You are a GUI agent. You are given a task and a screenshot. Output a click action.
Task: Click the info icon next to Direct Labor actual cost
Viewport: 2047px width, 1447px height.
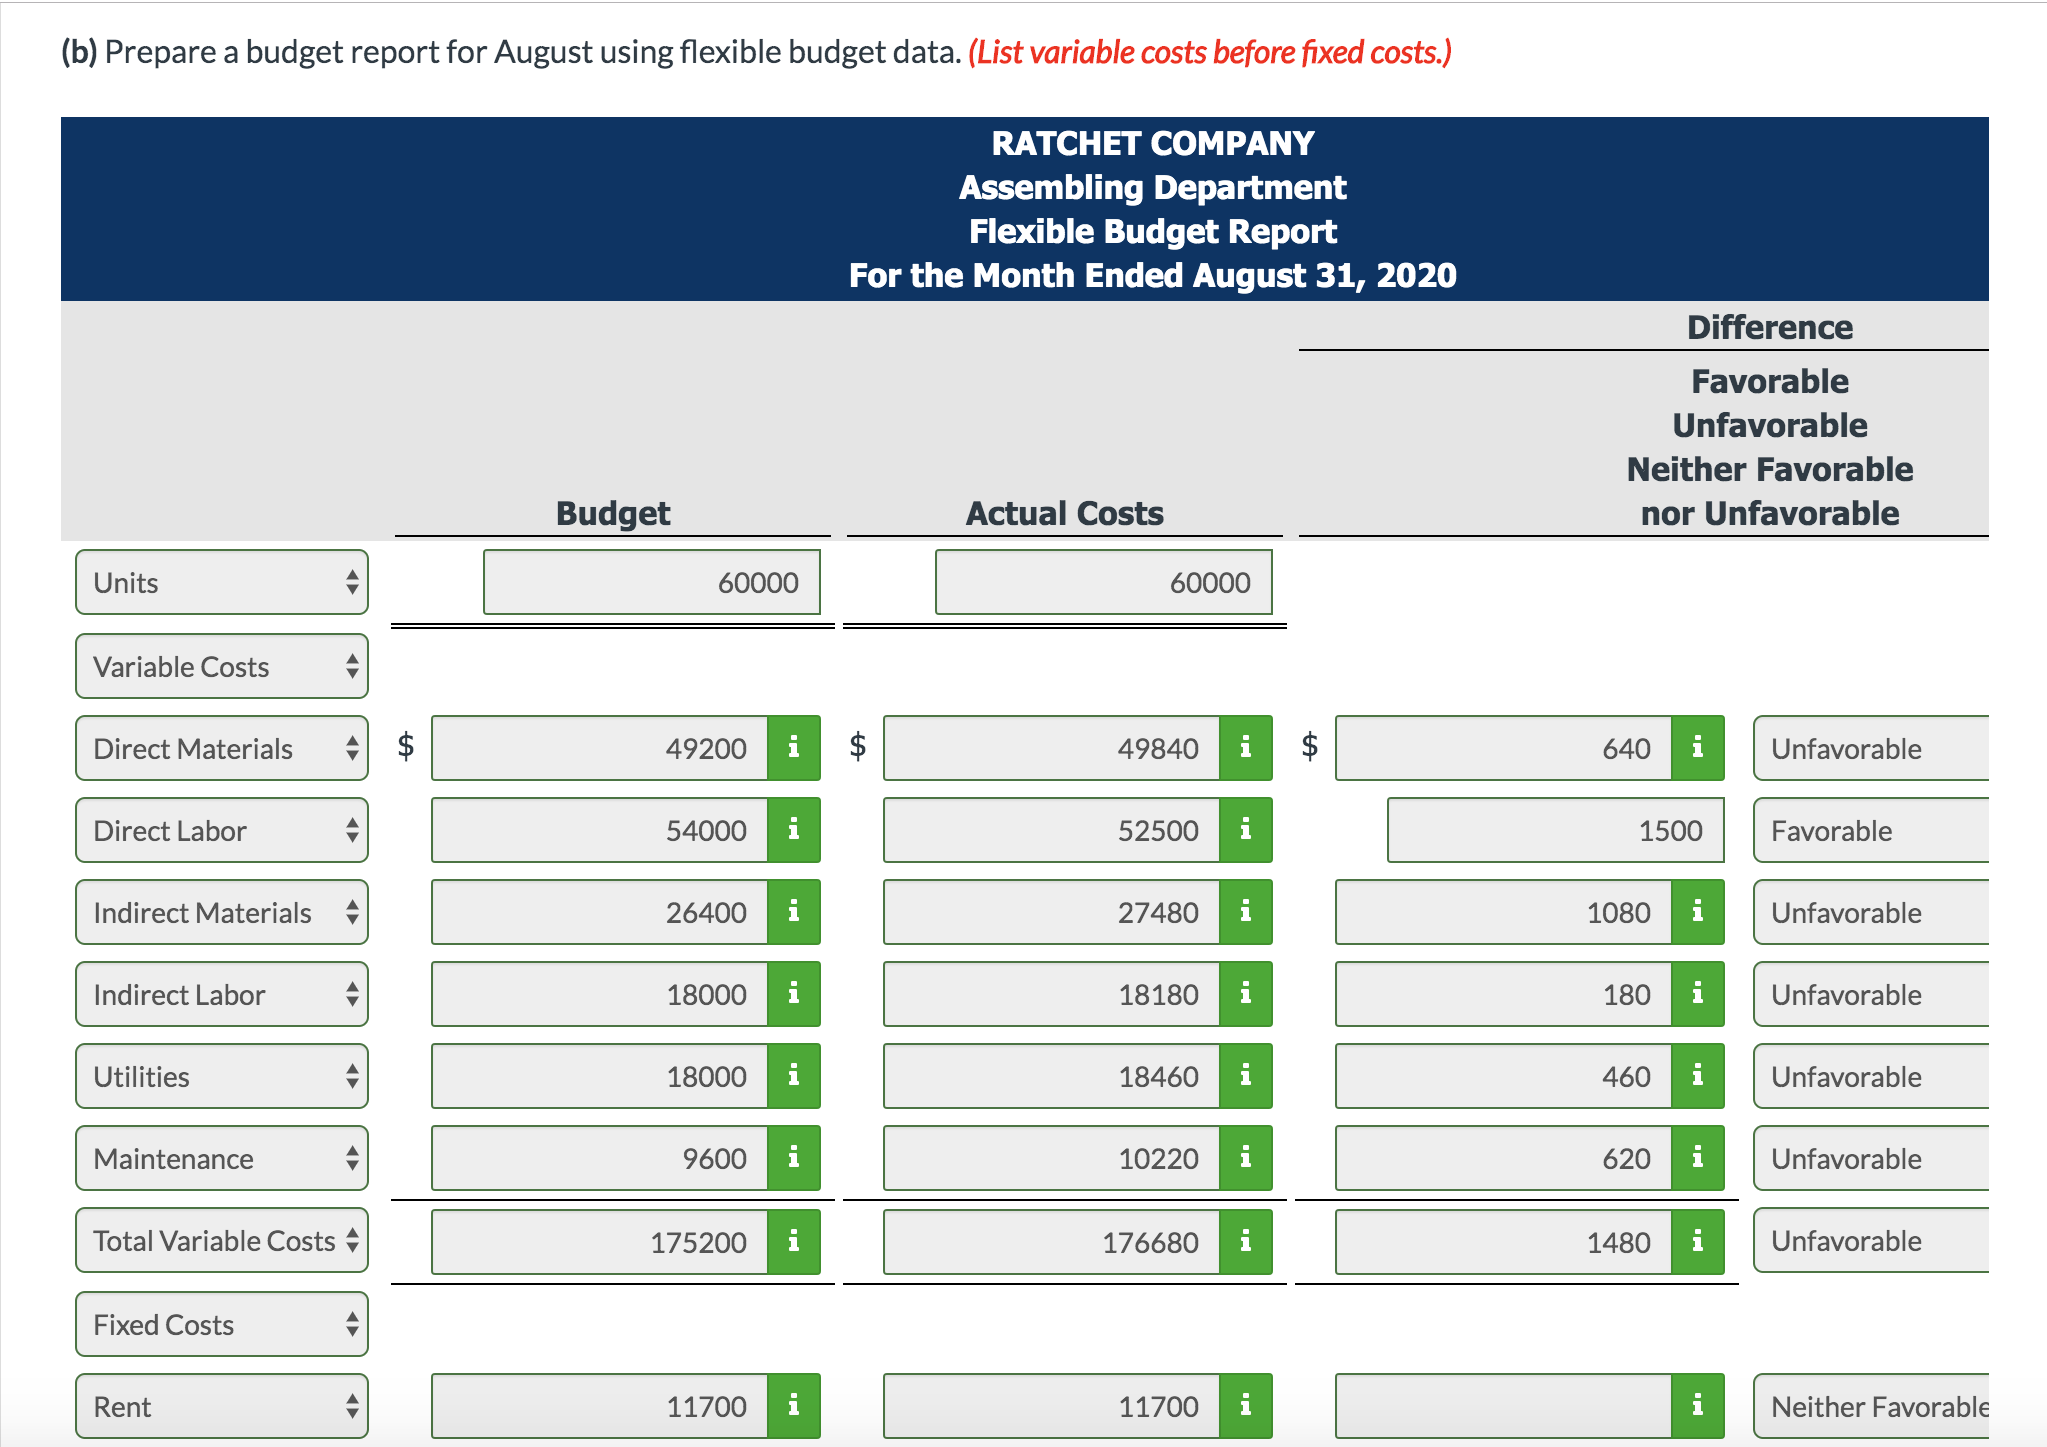1245,829
